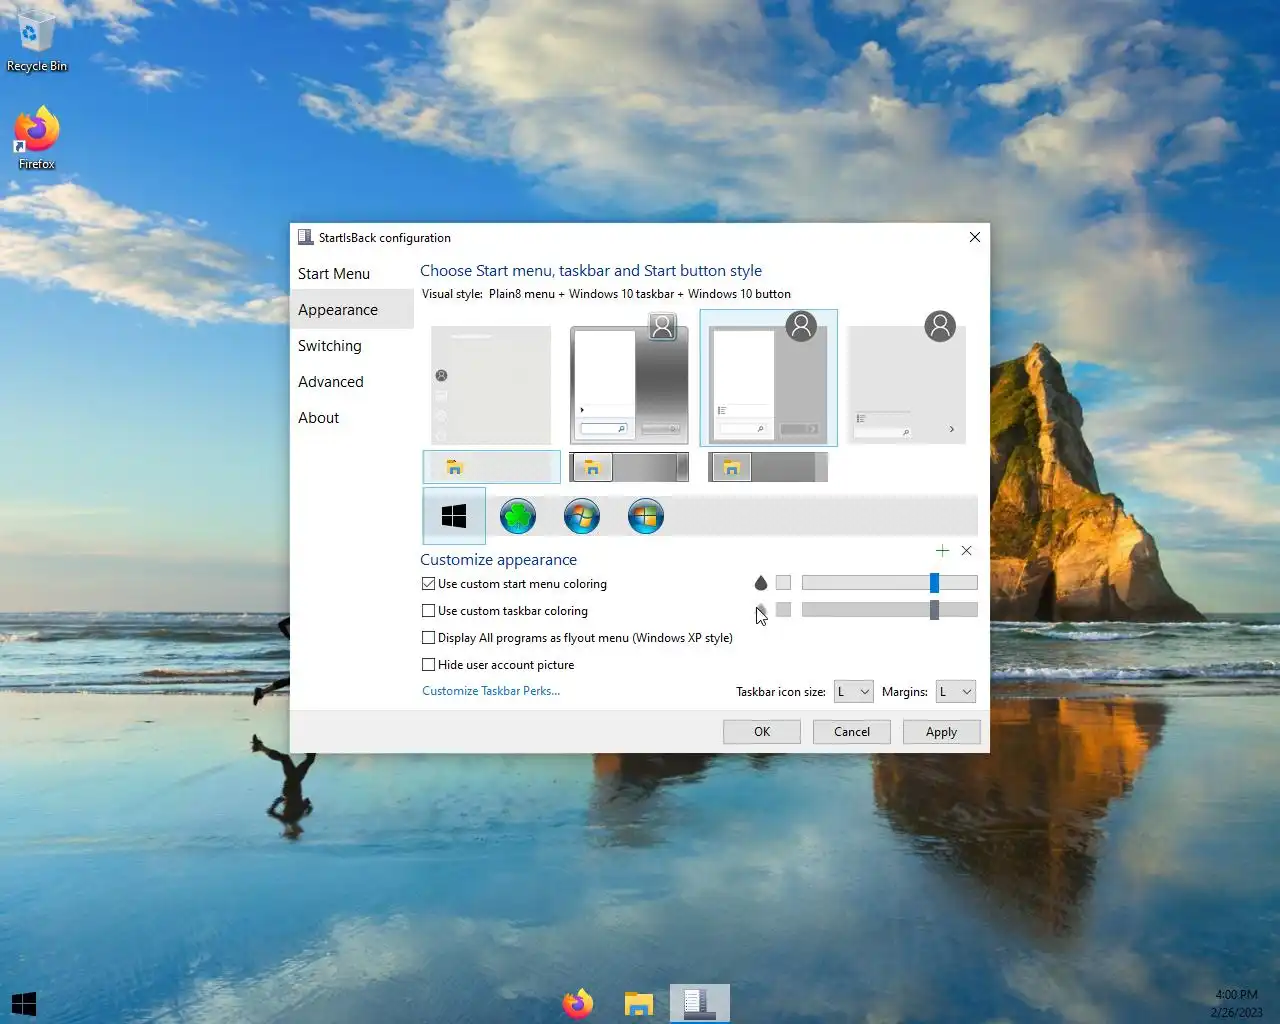The width and height of the screenshot is (1280, 1024).
Task: Select the Windows 10 flat logo start button
Action: coord(454,516)
